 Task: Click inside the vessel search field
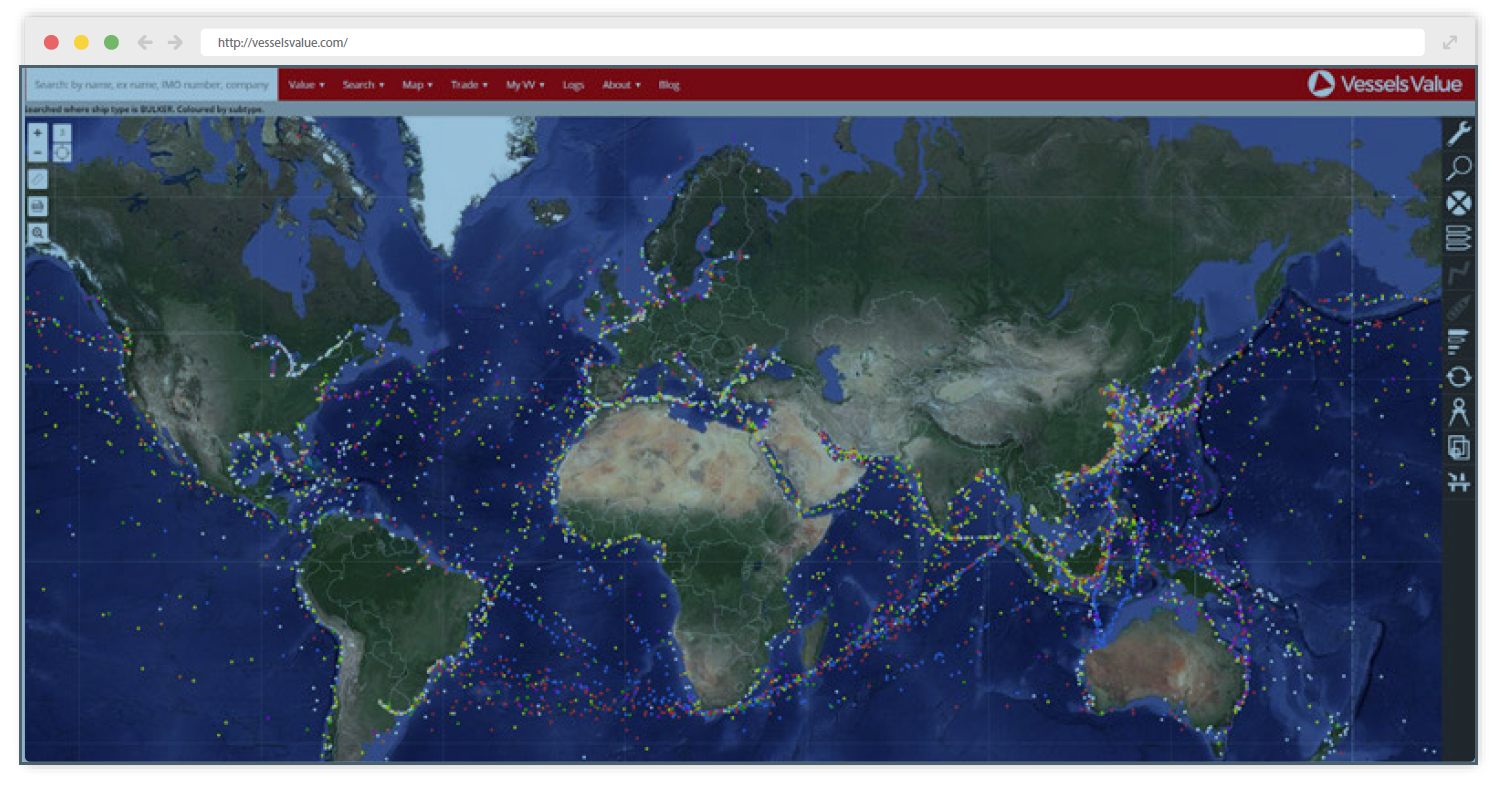148,85
